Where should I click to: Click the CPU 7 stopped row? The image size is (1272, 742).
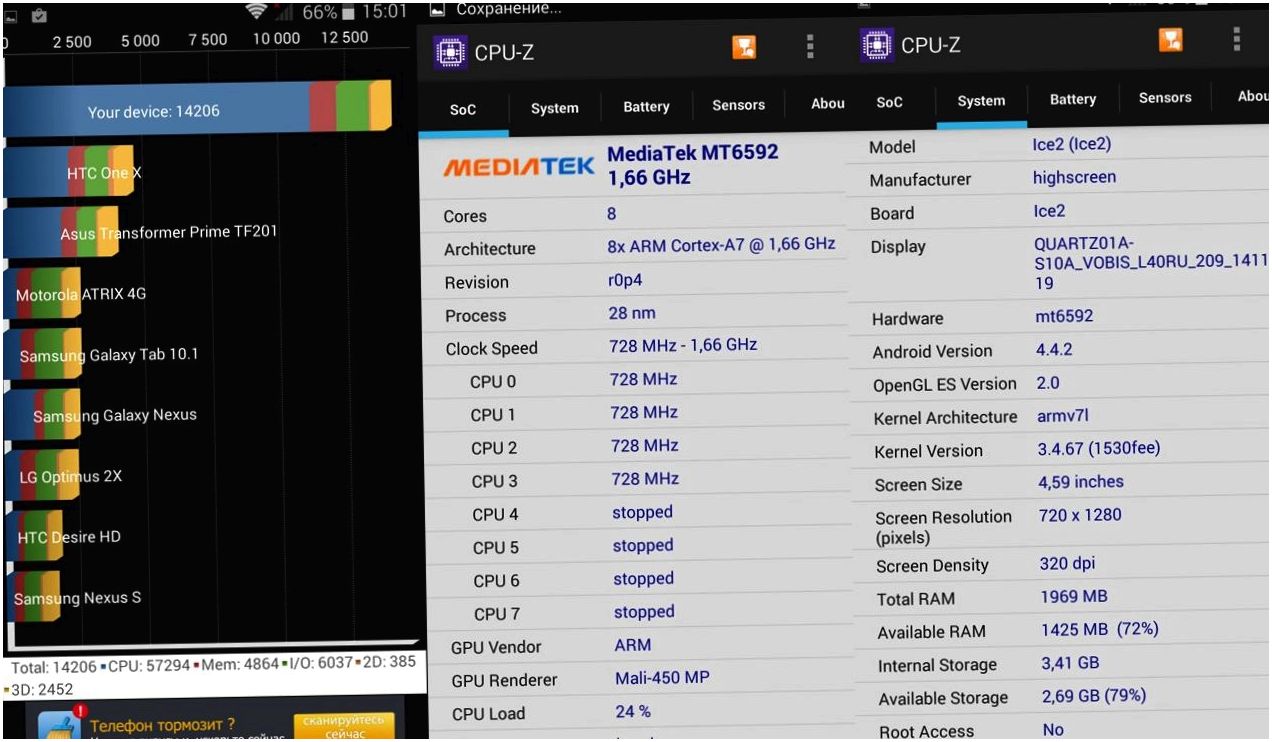tap(637, 613)
